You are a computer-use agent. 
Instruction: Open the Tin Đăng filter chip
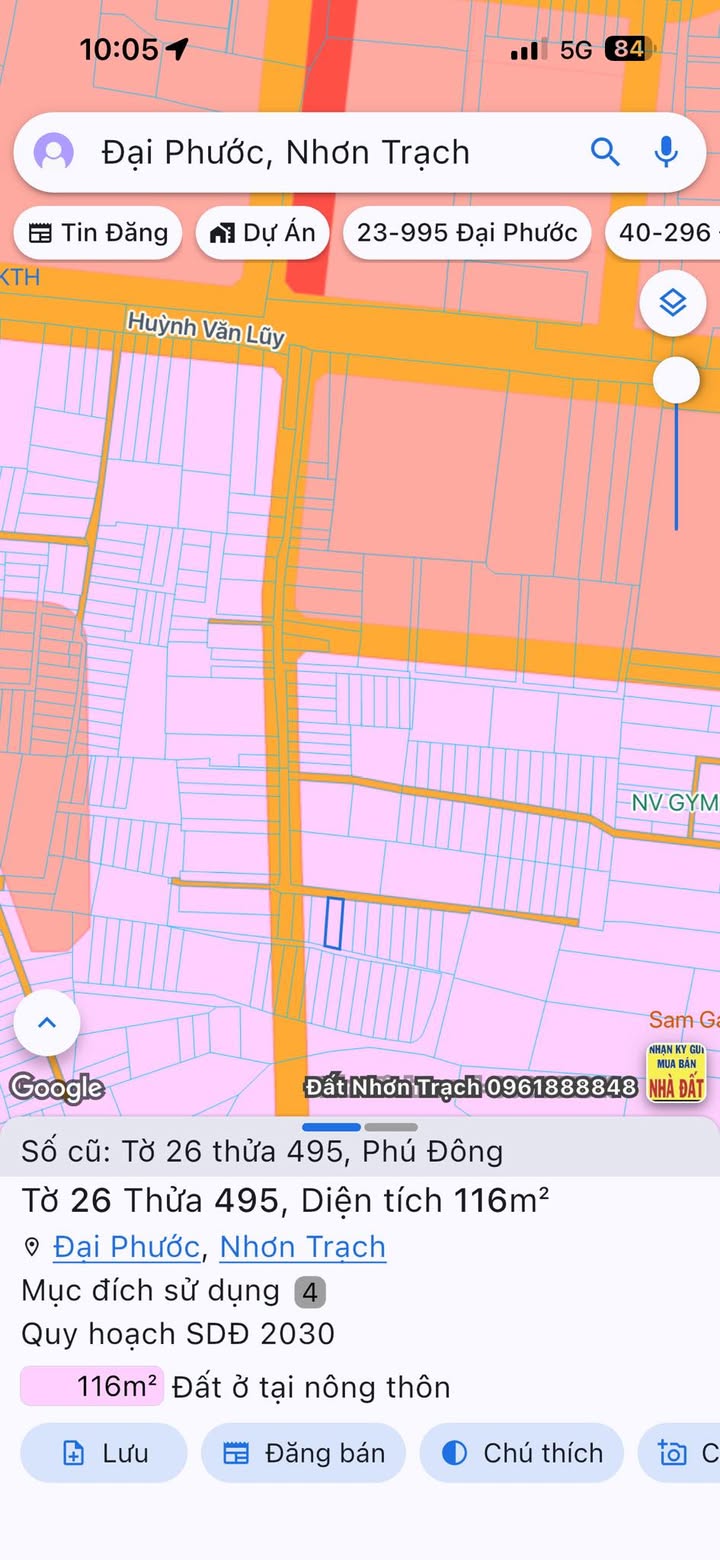(98, 233)
